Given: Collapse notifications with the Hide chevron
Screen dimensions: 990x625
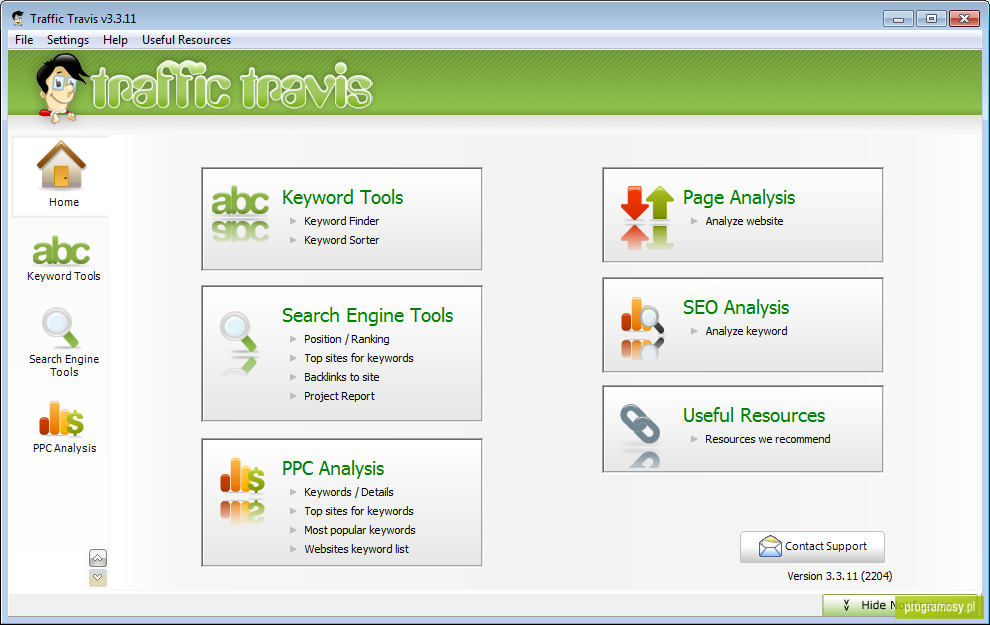Looking at the screenshot, I should [x=846, y=605].
